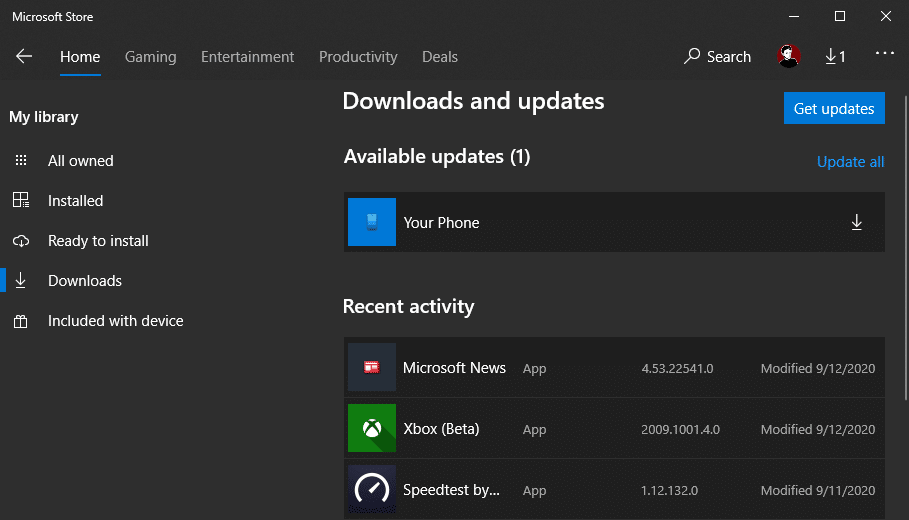This screenshot has width=909, height=520.
Task: Switch to the Home tab
Action: [x=80, y=57]
